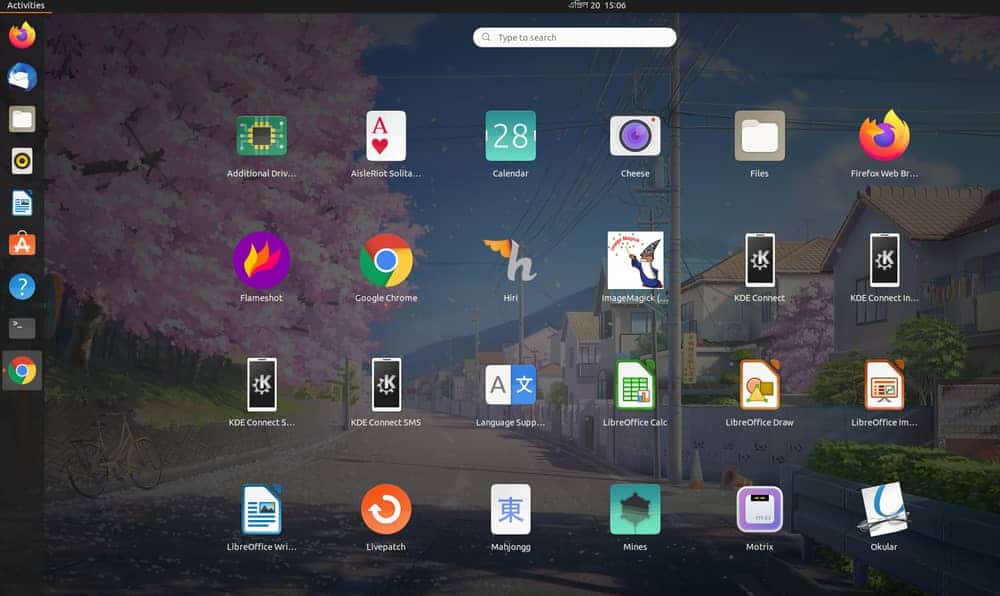This screenshot has width=1000, height=596.
Task: Open Firefox from the dock
Action: click(22, 35)
